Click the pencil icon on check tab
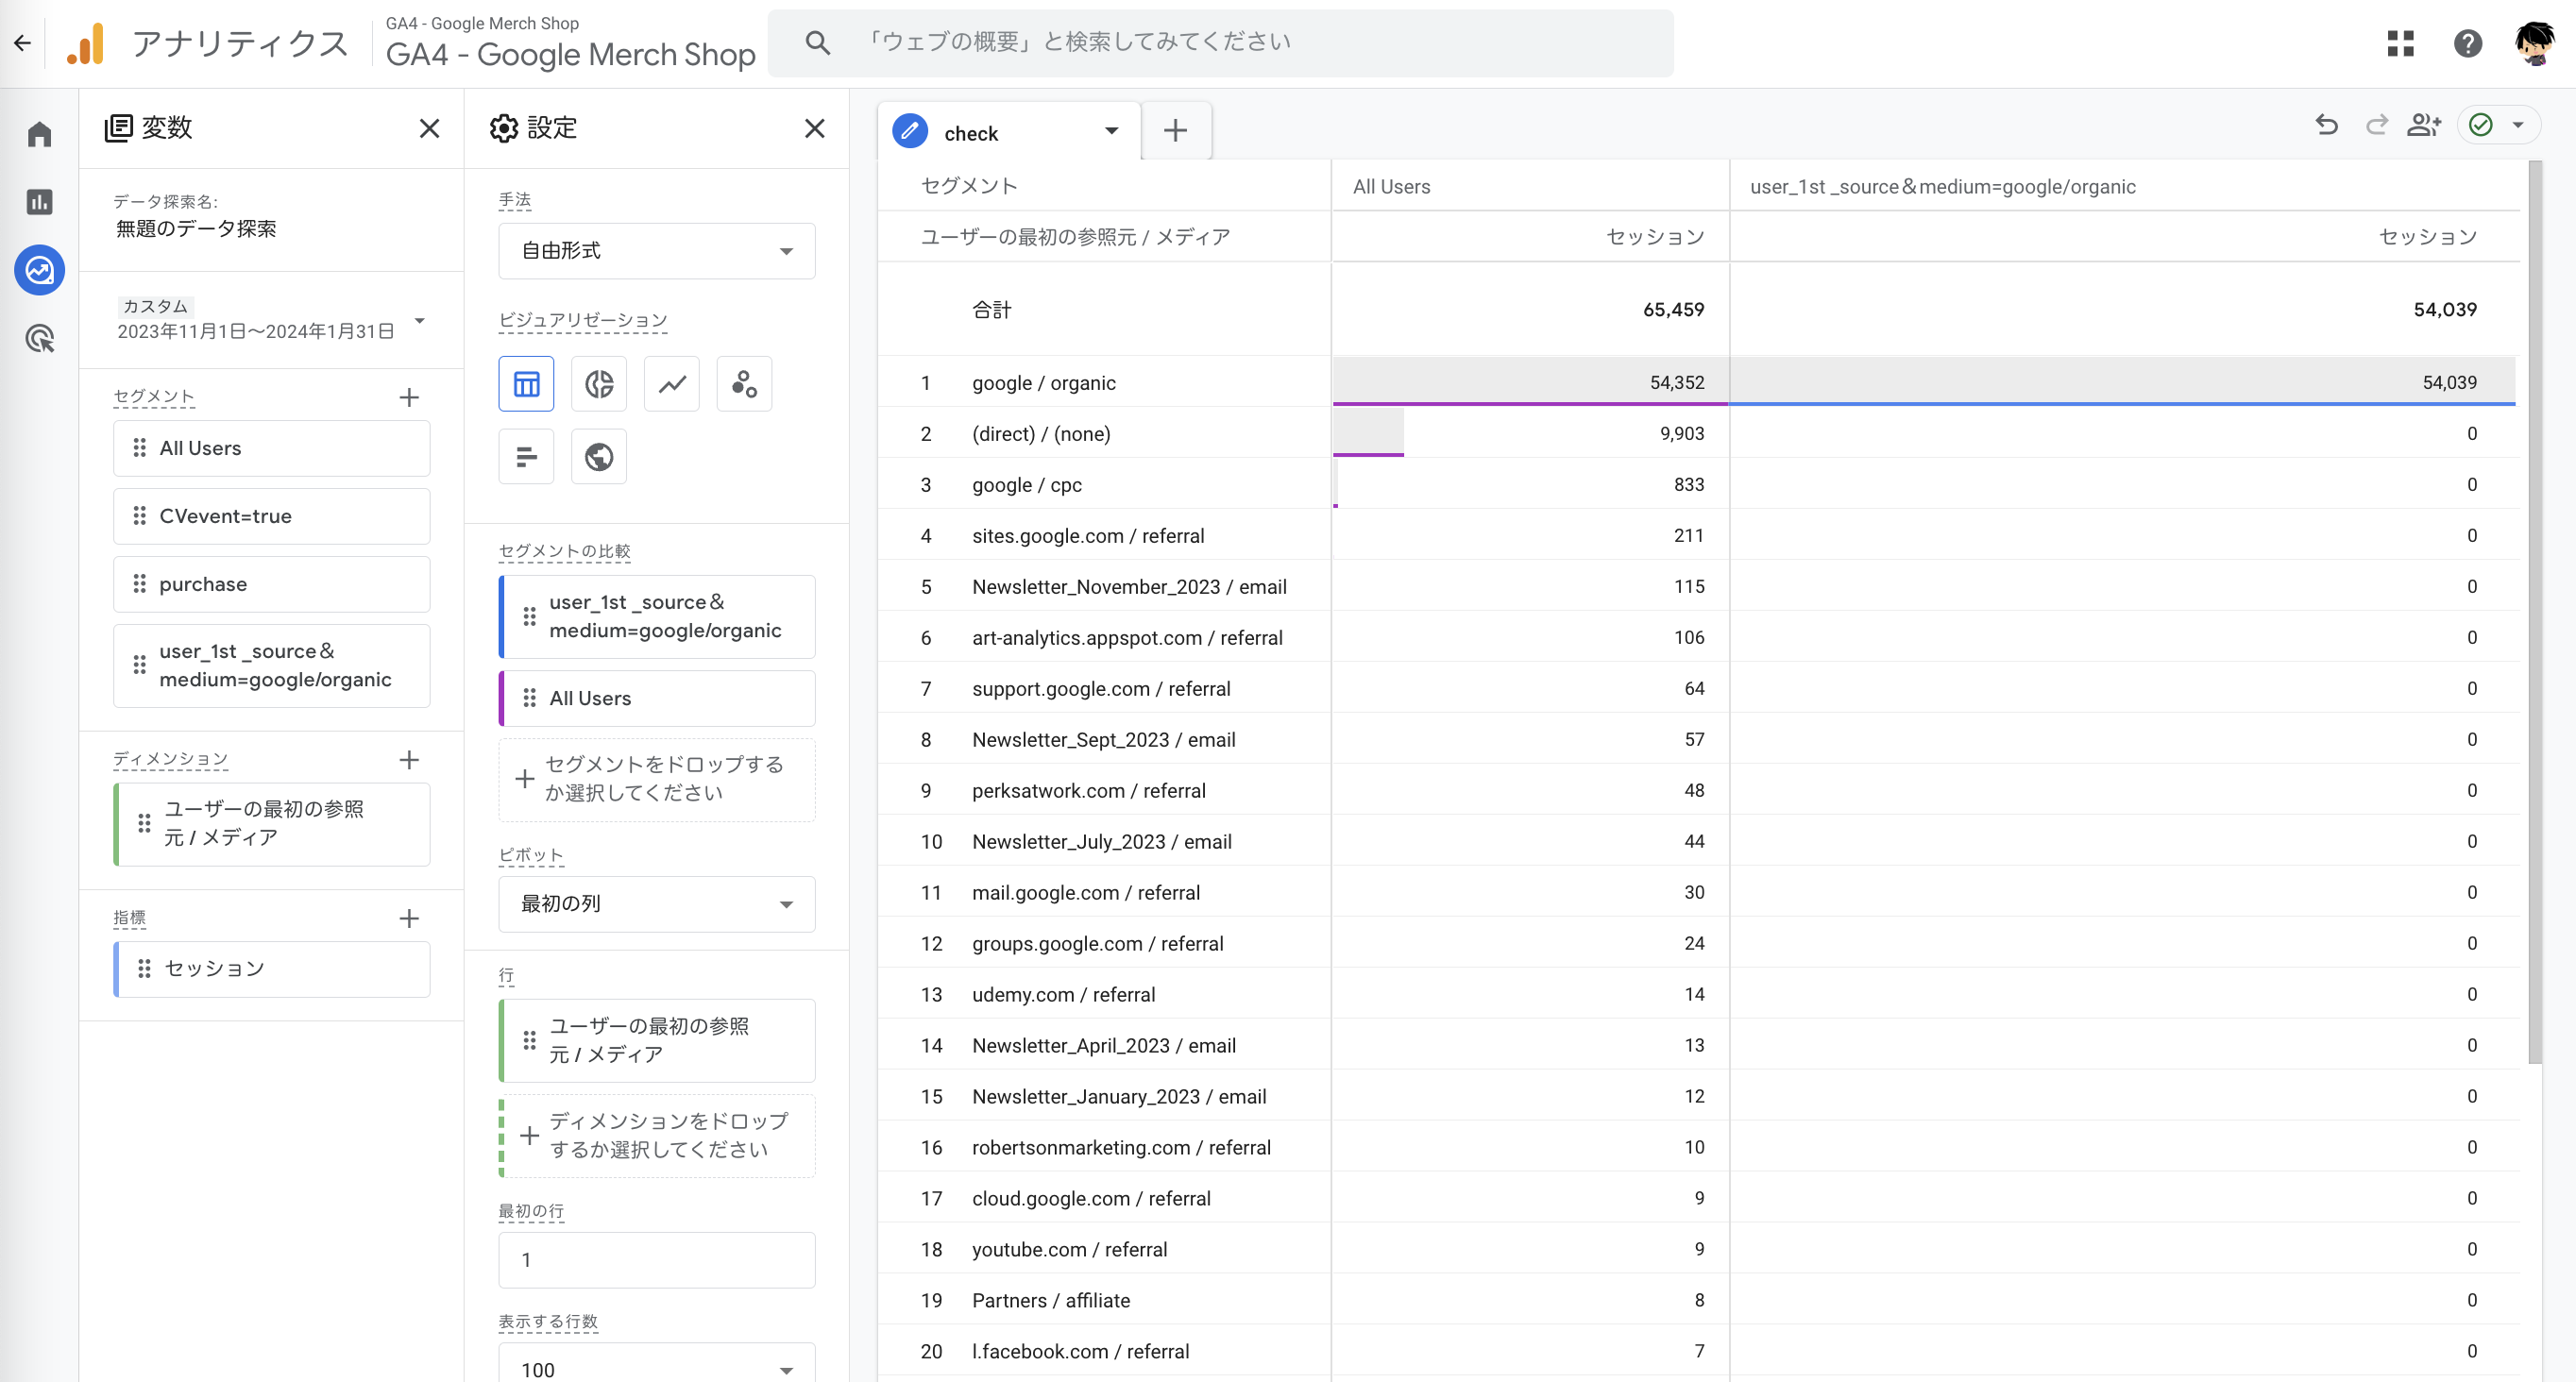Image resolution: width=2576 pixels, height=1382 pixels. (910, 131)
